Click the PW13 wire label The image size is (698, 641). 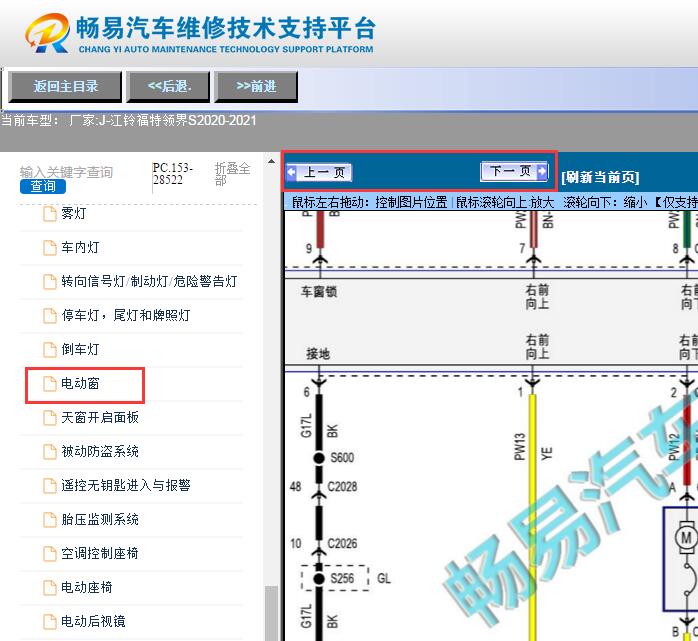520,446
